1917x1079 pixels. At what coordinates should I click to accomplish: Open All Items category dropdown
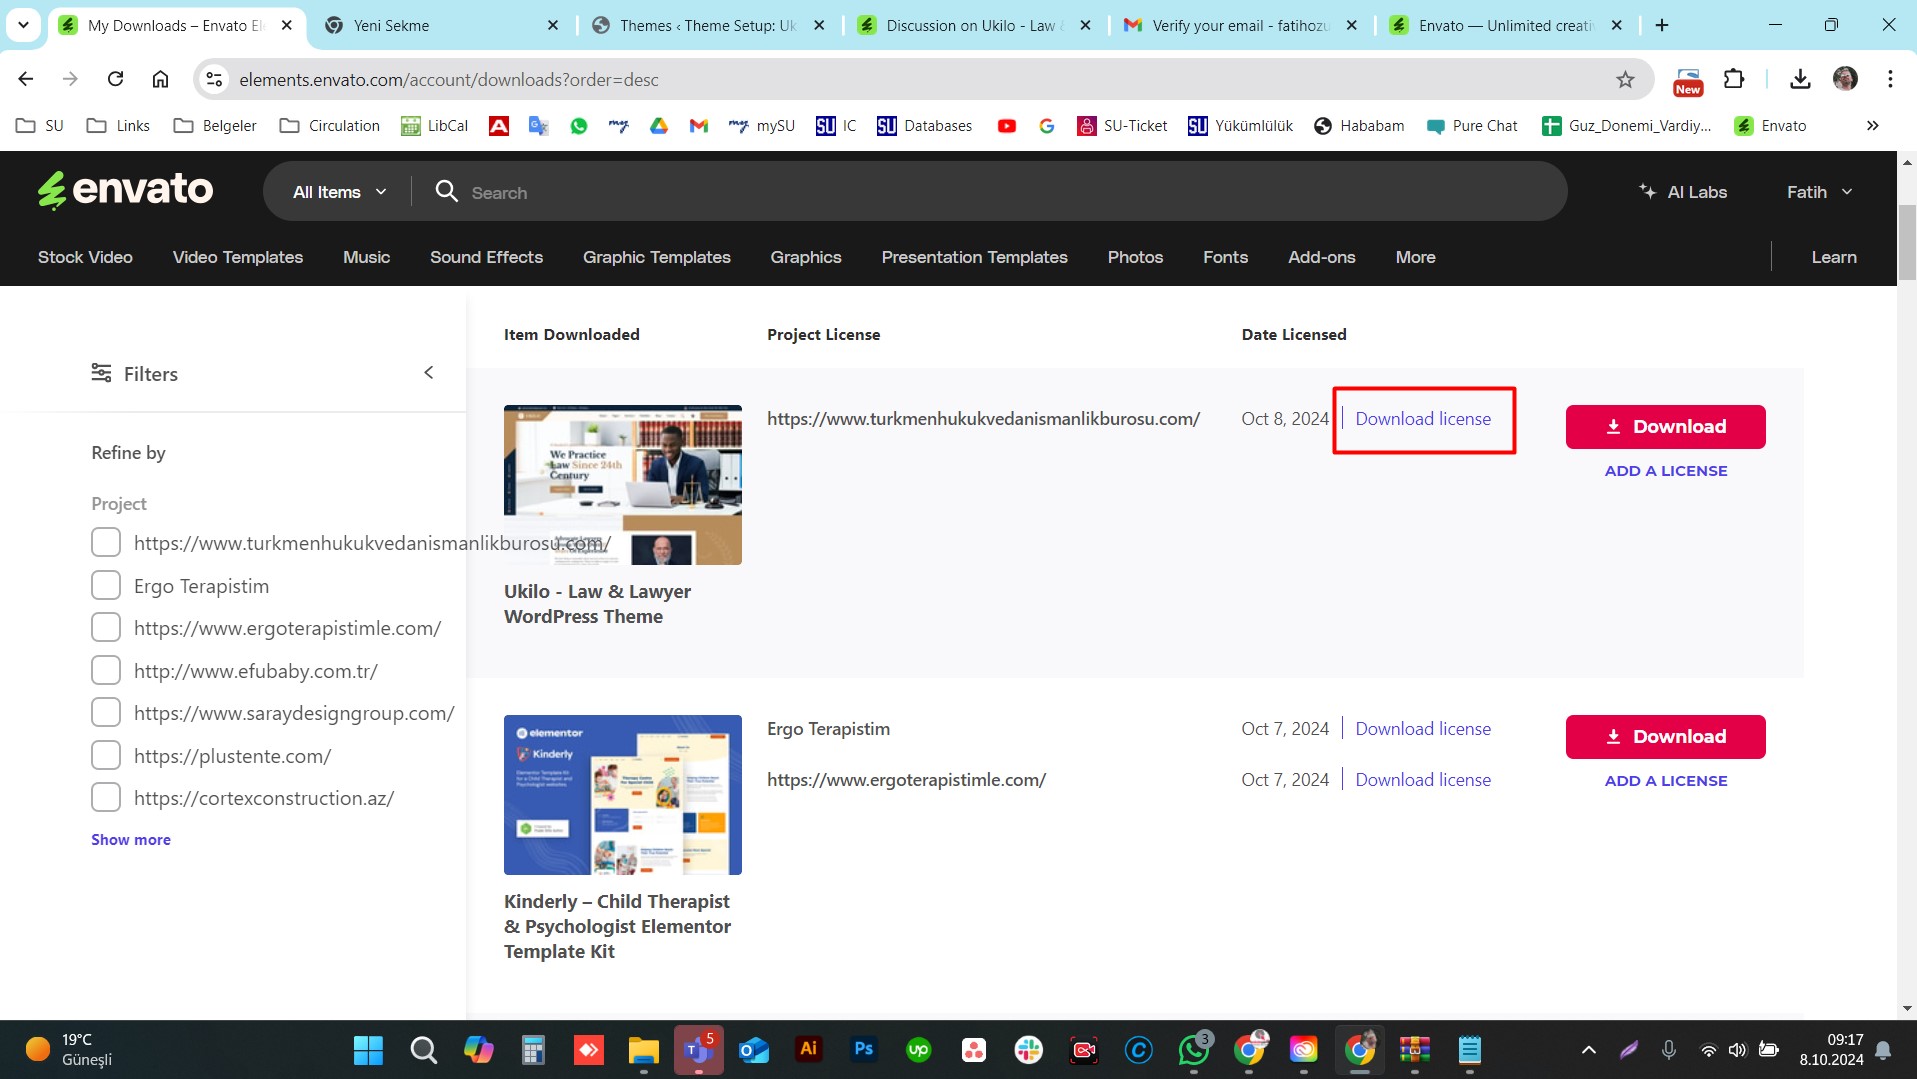tap(339, 192)
